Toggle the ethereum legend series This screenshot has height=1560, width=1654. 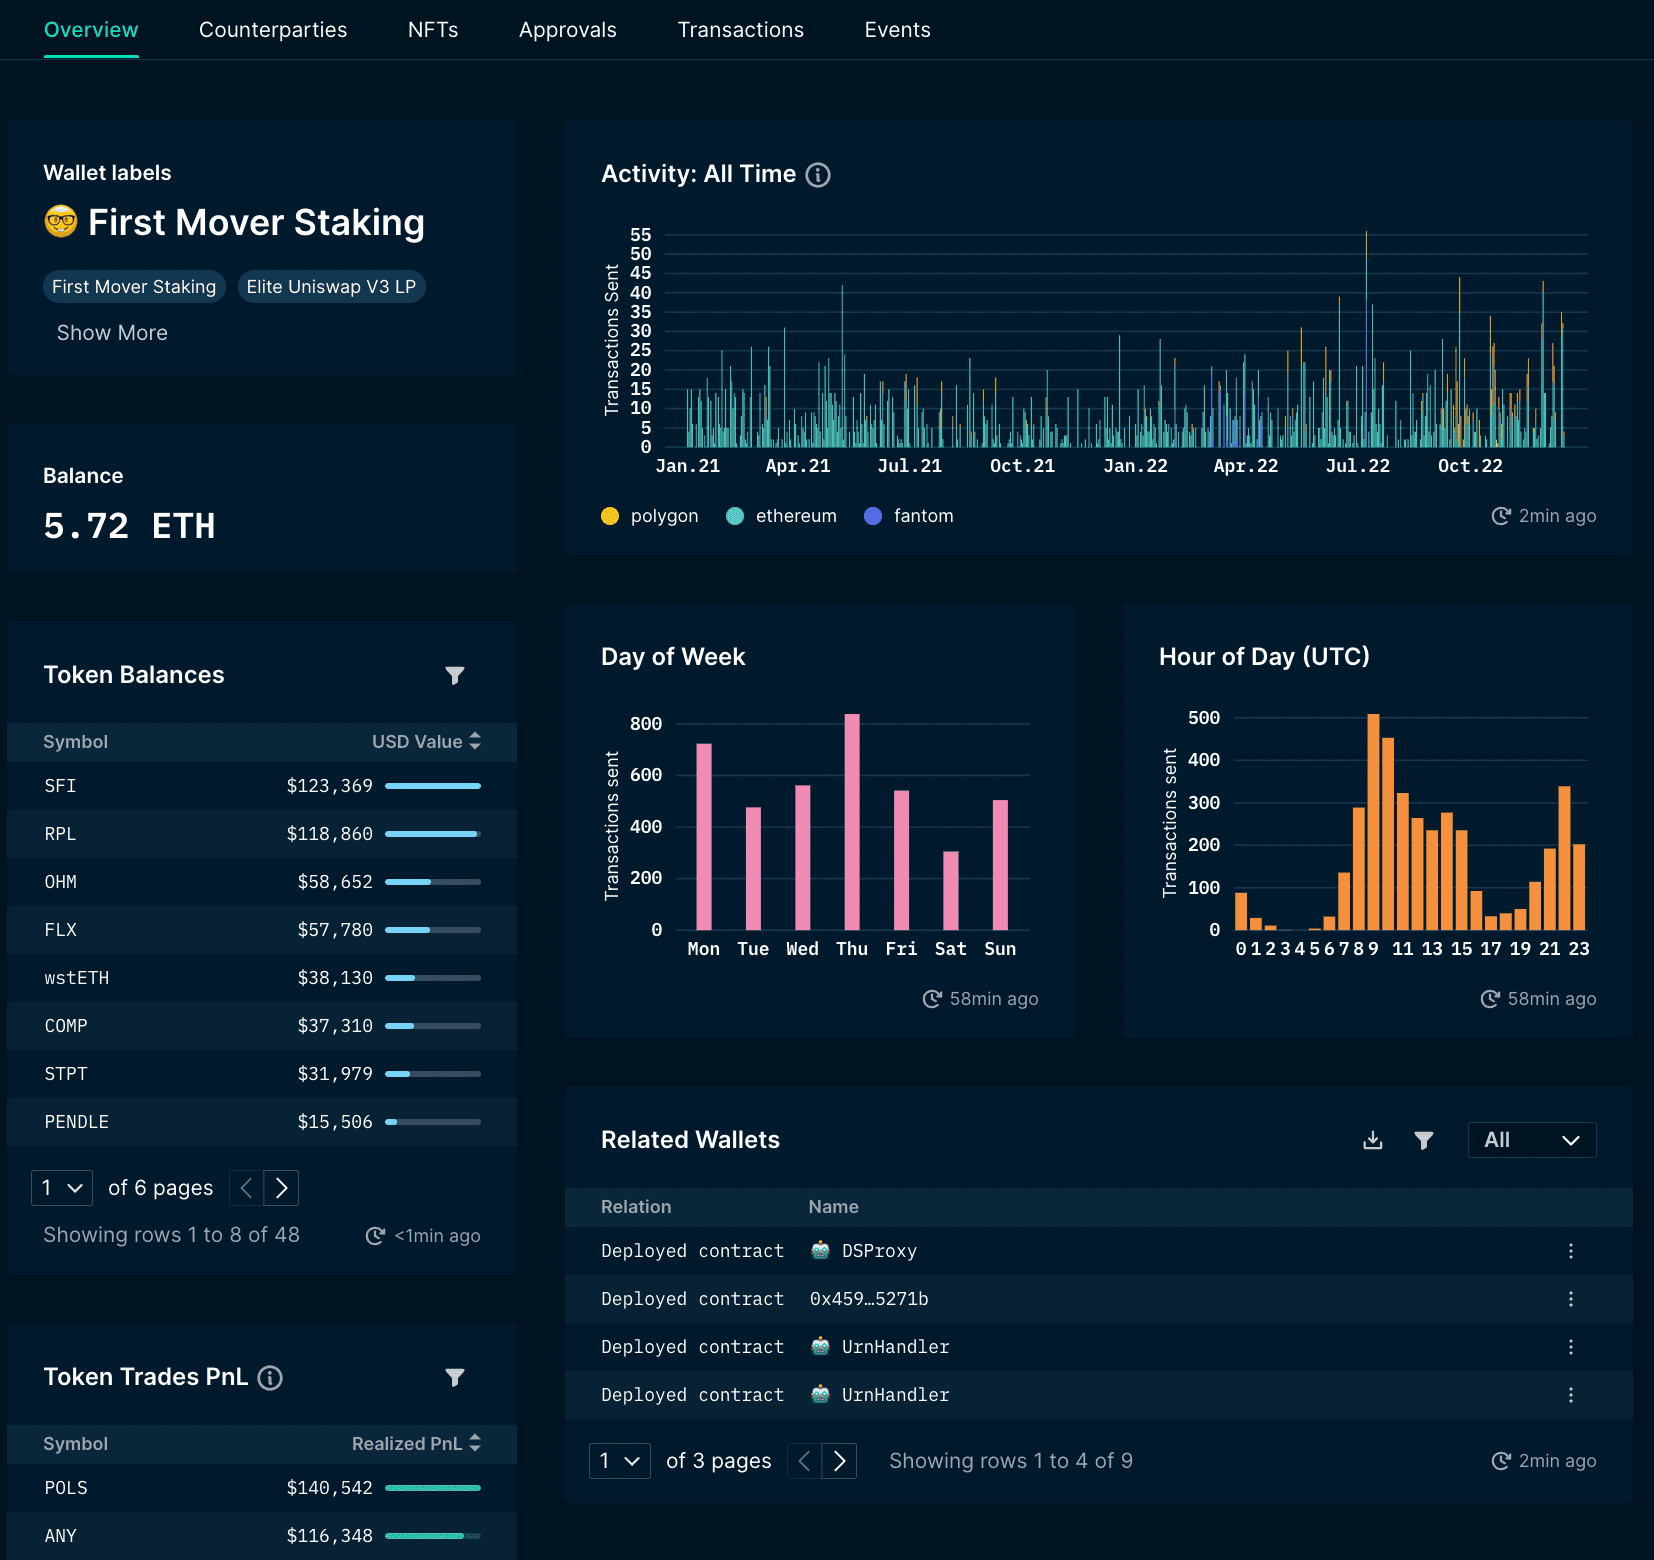pyautogui.click(x=781, y=516)
